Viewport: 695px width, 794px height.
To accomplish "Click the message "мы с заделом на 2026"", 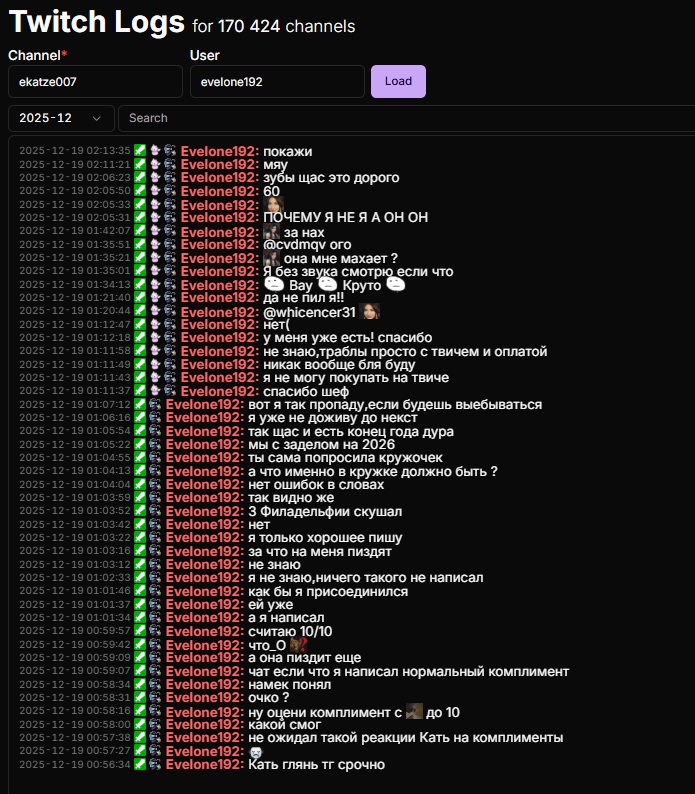I will (x=321, y=444).
